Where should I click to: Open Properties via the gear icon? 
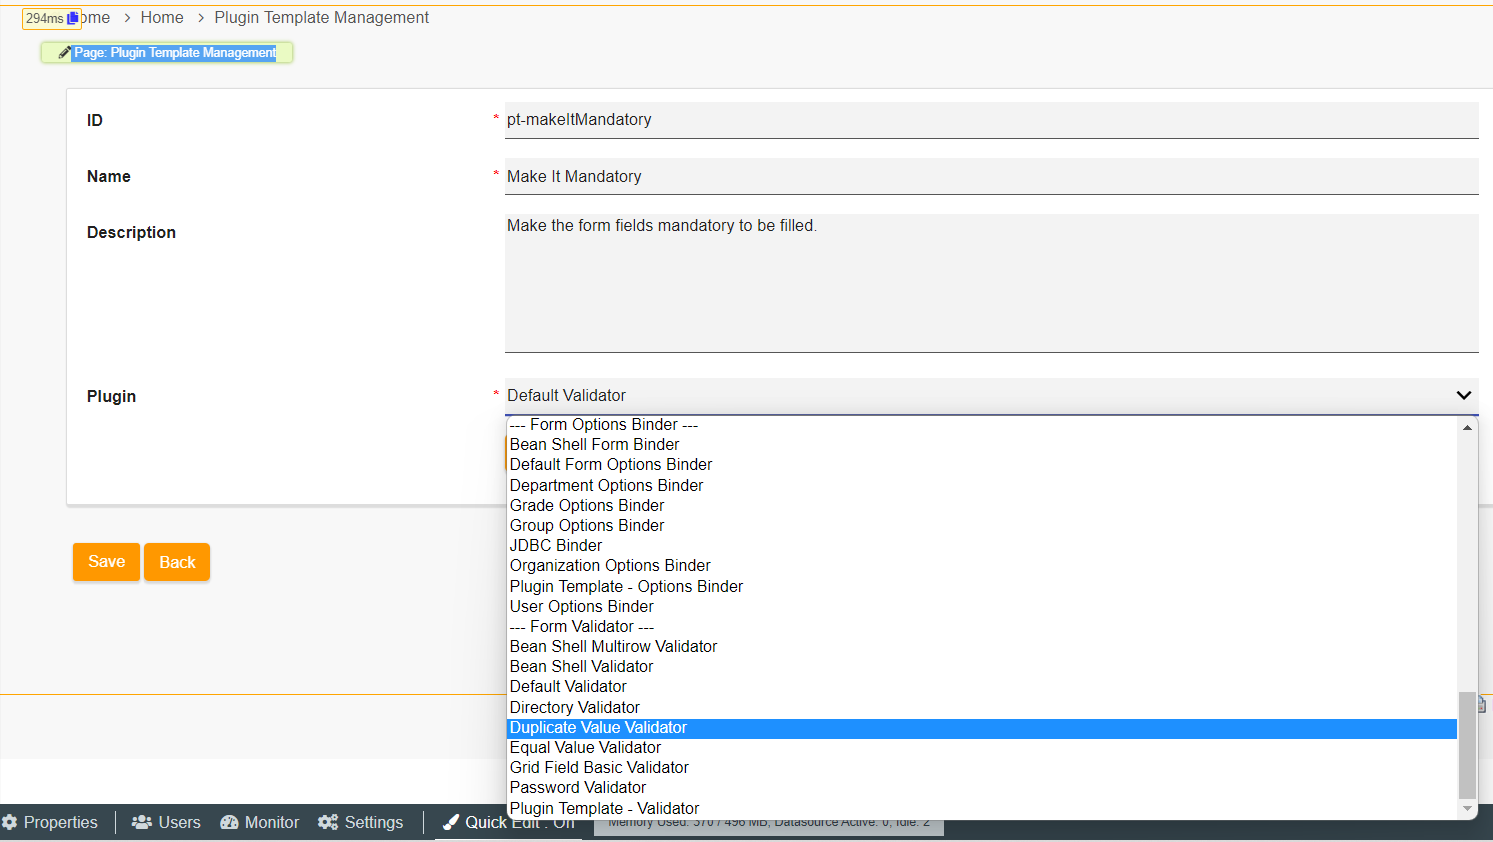point(10,822)
